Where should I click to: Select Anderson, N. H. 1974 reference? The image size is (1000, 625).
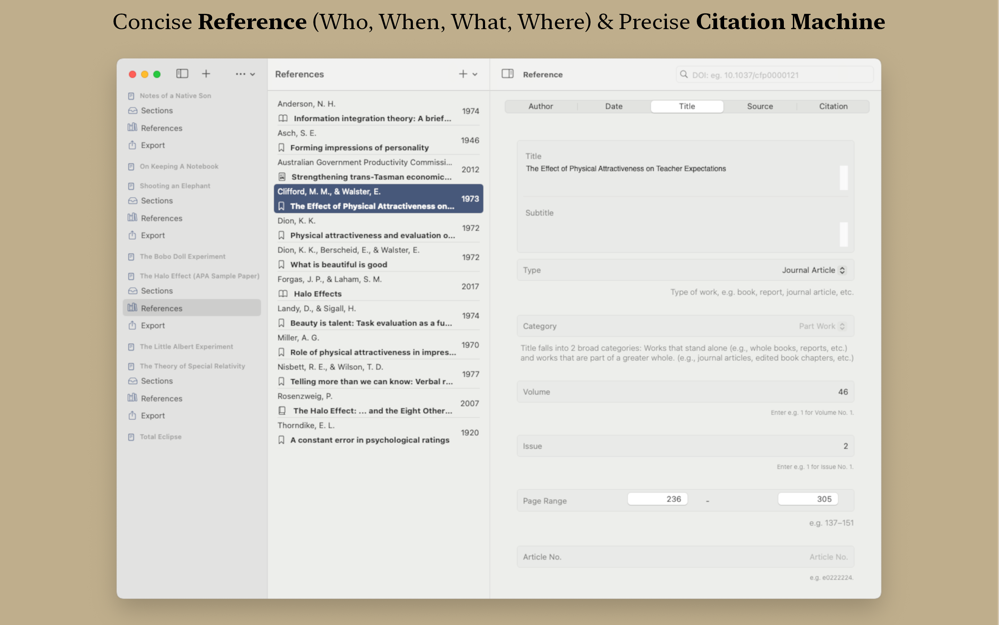coord(378,111)
